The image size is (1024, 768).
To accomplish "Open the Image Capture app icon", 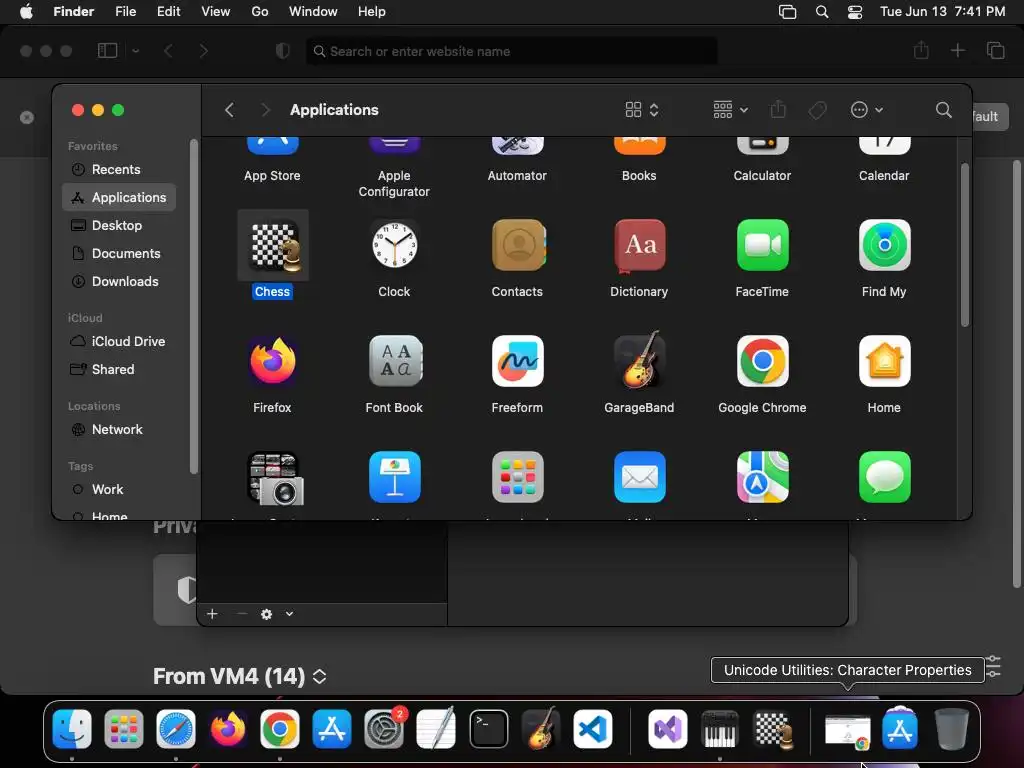I will 274,478.
